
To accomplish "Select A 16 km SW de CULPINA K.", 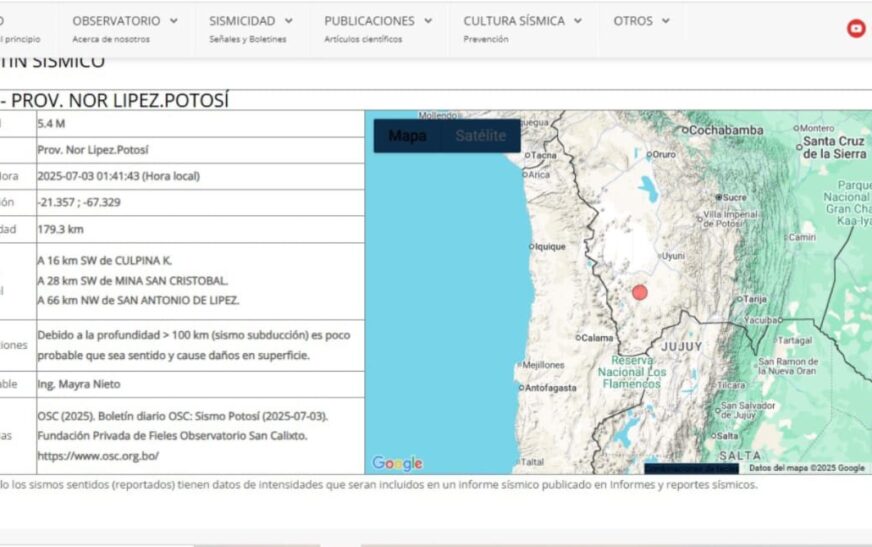I will pos(105,260).
